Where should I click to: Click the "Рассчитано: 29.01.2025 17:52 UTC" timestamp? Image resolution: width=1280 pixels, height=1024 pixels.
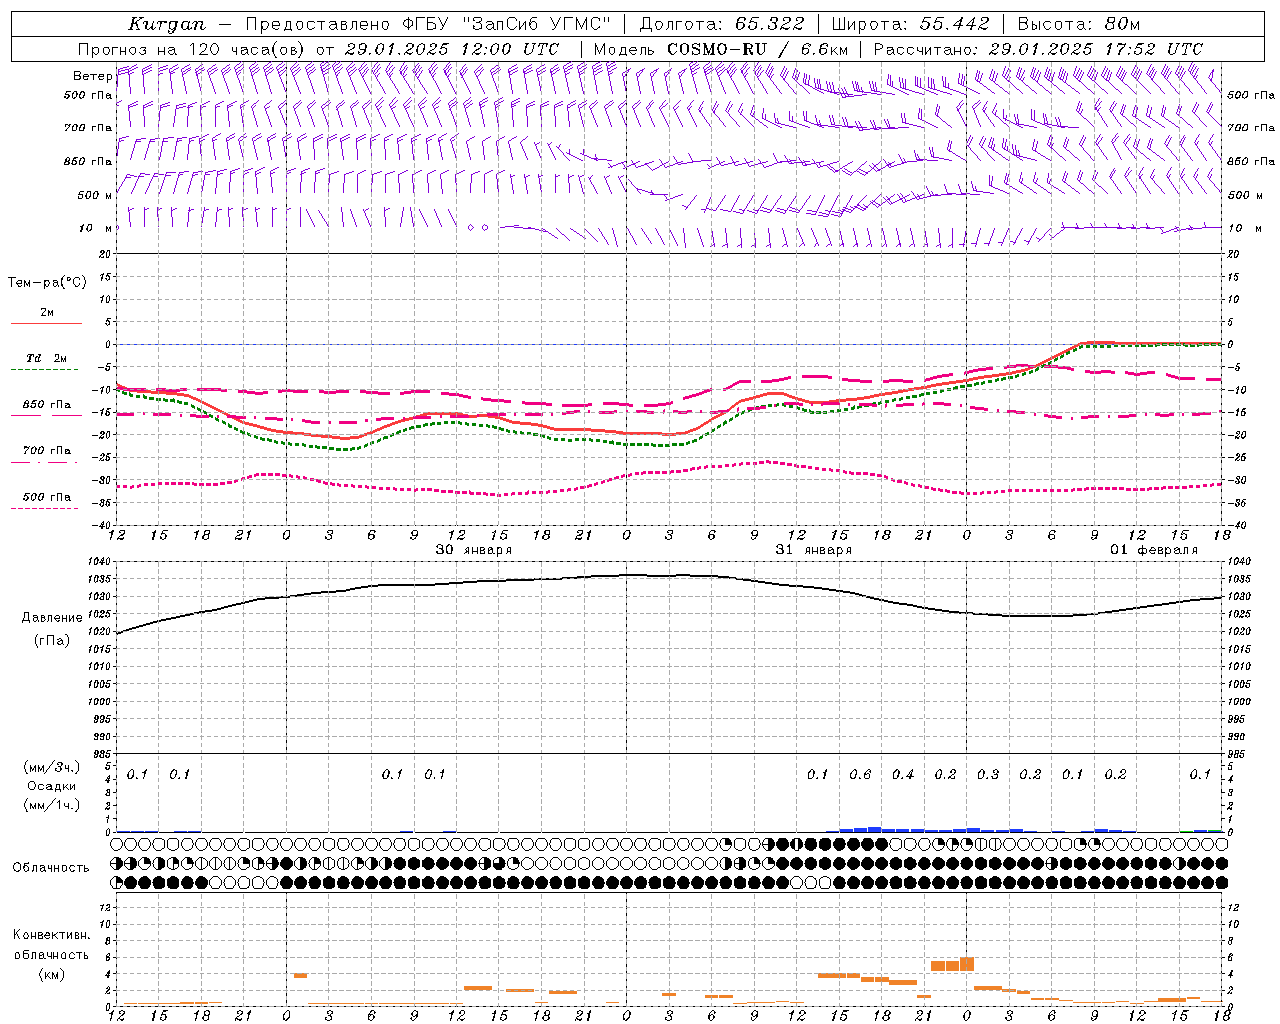click(x=1038, y=49)
